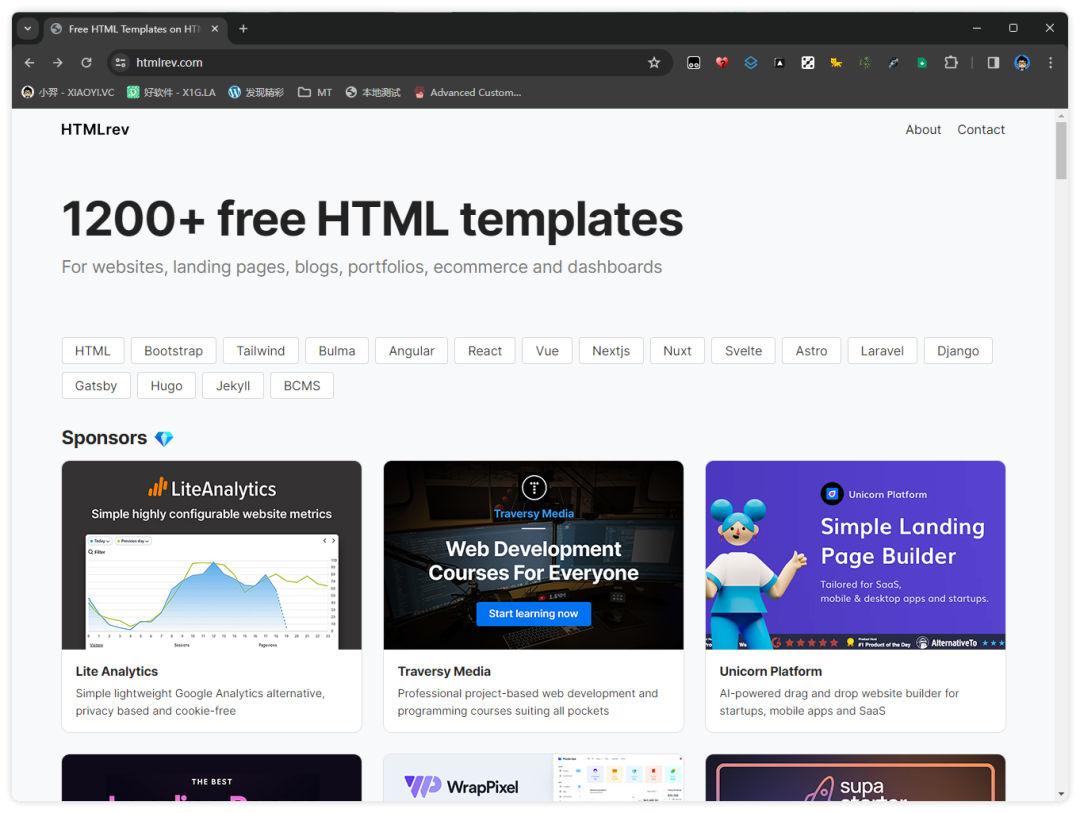Image resolution: width=1080 pixels, height=813 pixels.
Task: Open the Traversy Media card title
Action: [444, 671]
